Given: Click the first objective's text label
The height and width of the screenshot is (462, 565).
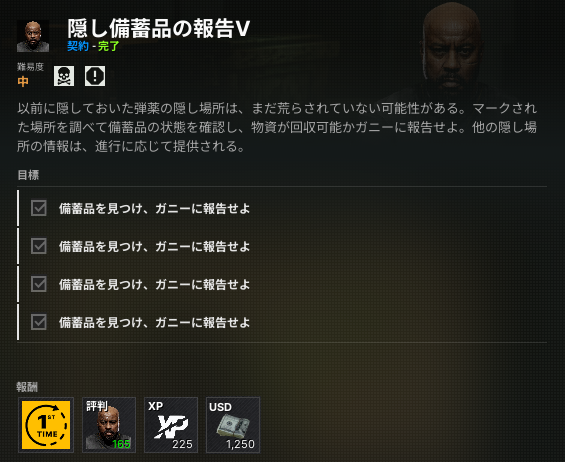Looking at the screenshot, I should click(x=155, y=209).
